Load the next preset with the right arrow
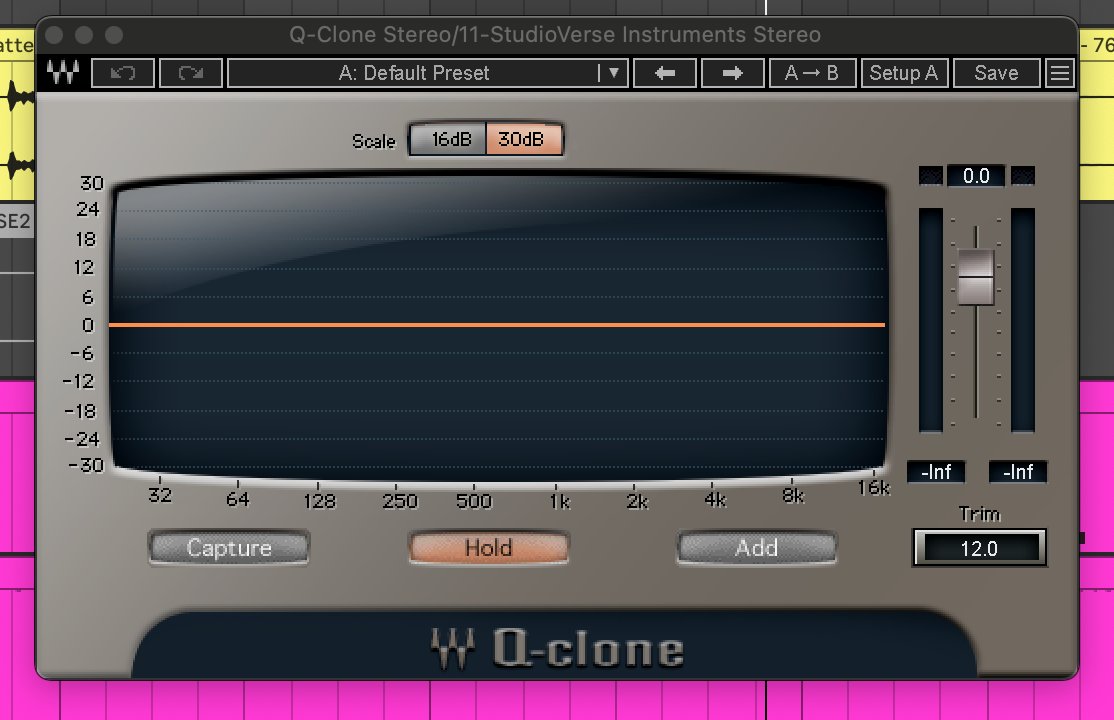Screen dimensions: 1114x720 732,73
